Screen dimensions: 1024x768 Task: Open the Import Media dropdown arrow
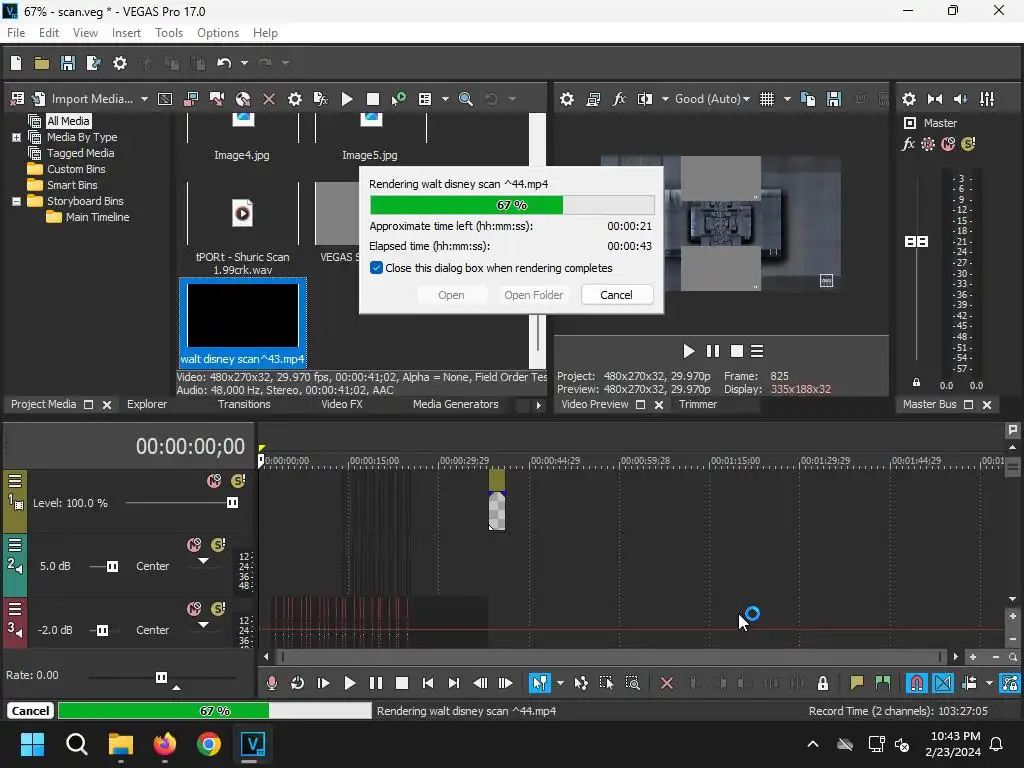144,99
